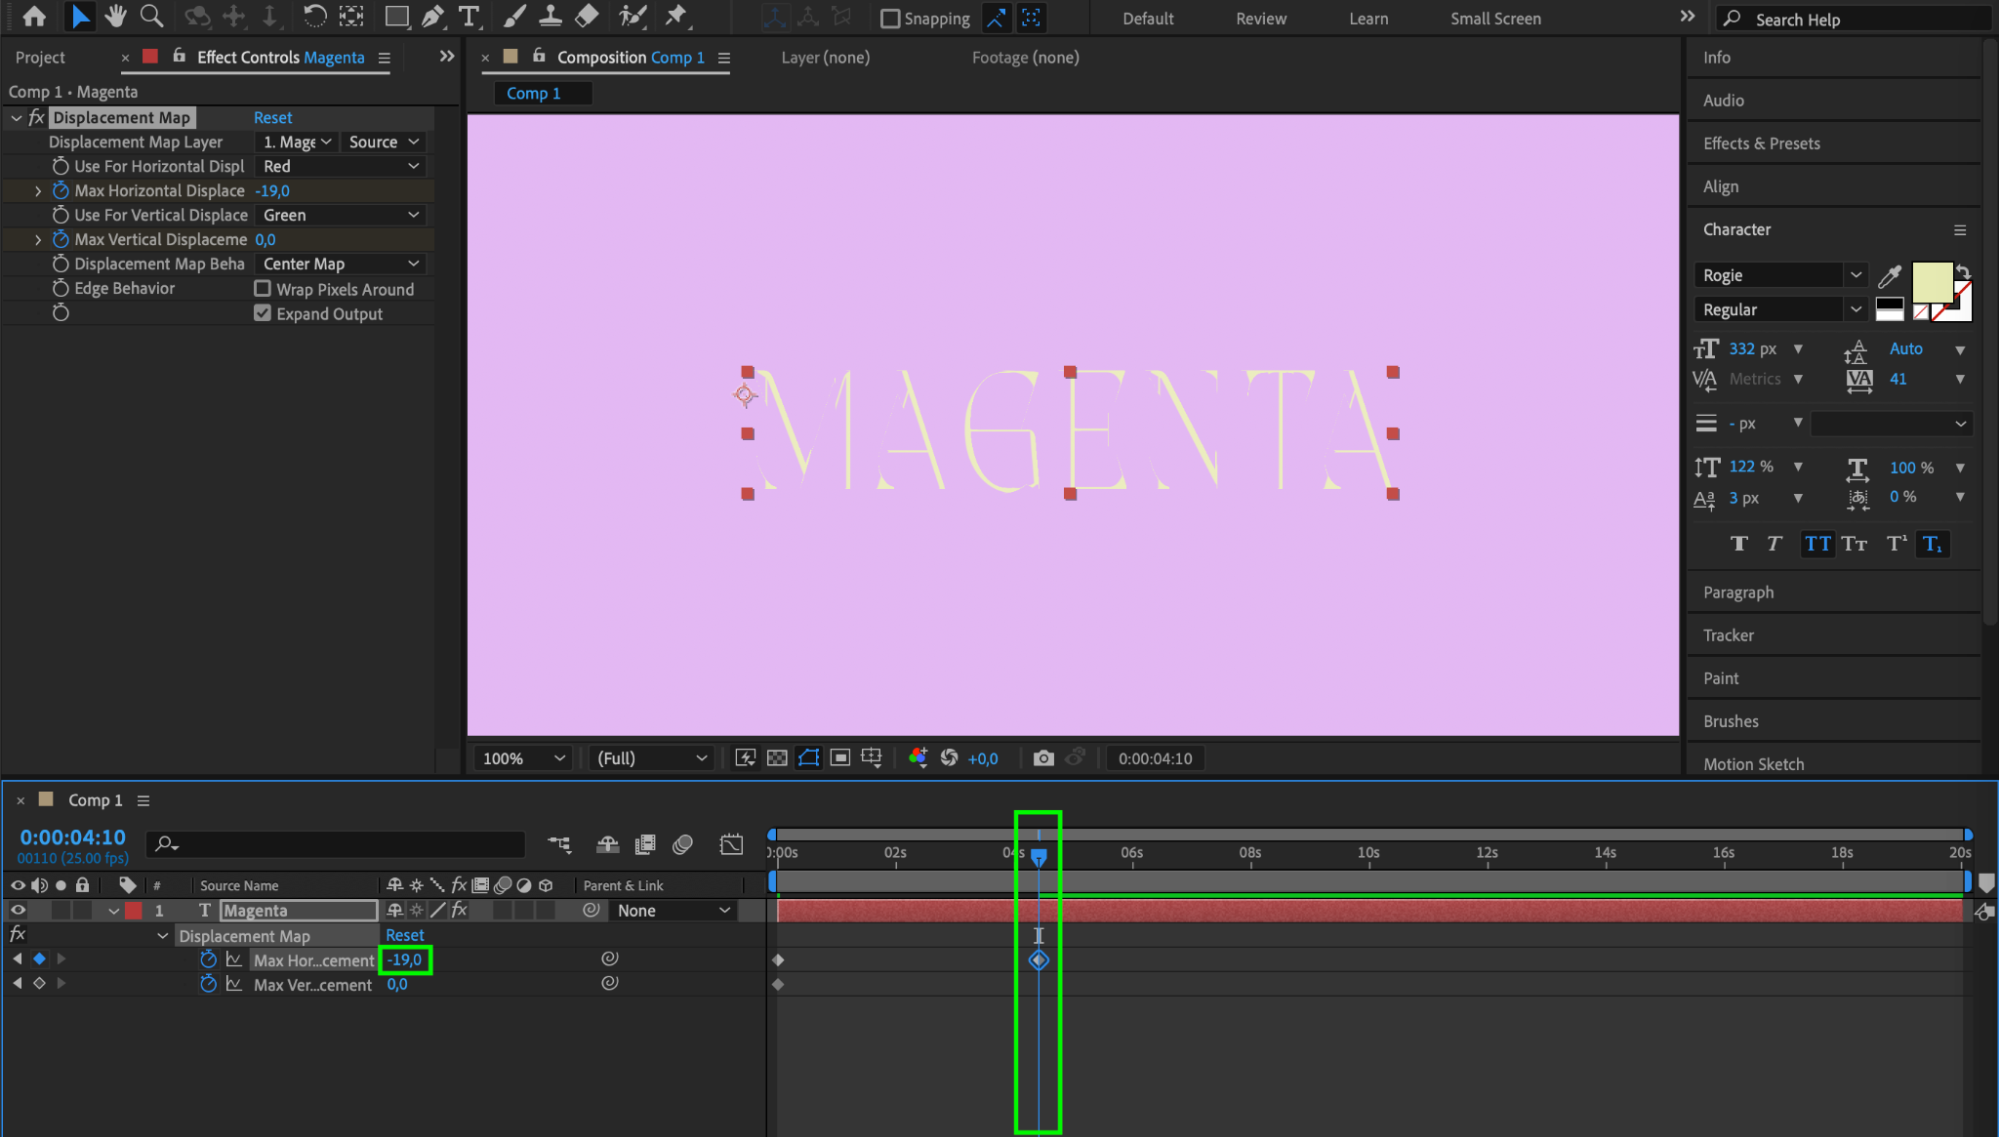The height and width of the screenshot is (1138, 1999).
Task: Switch to the Review workspace
Action: point(1260,18)
